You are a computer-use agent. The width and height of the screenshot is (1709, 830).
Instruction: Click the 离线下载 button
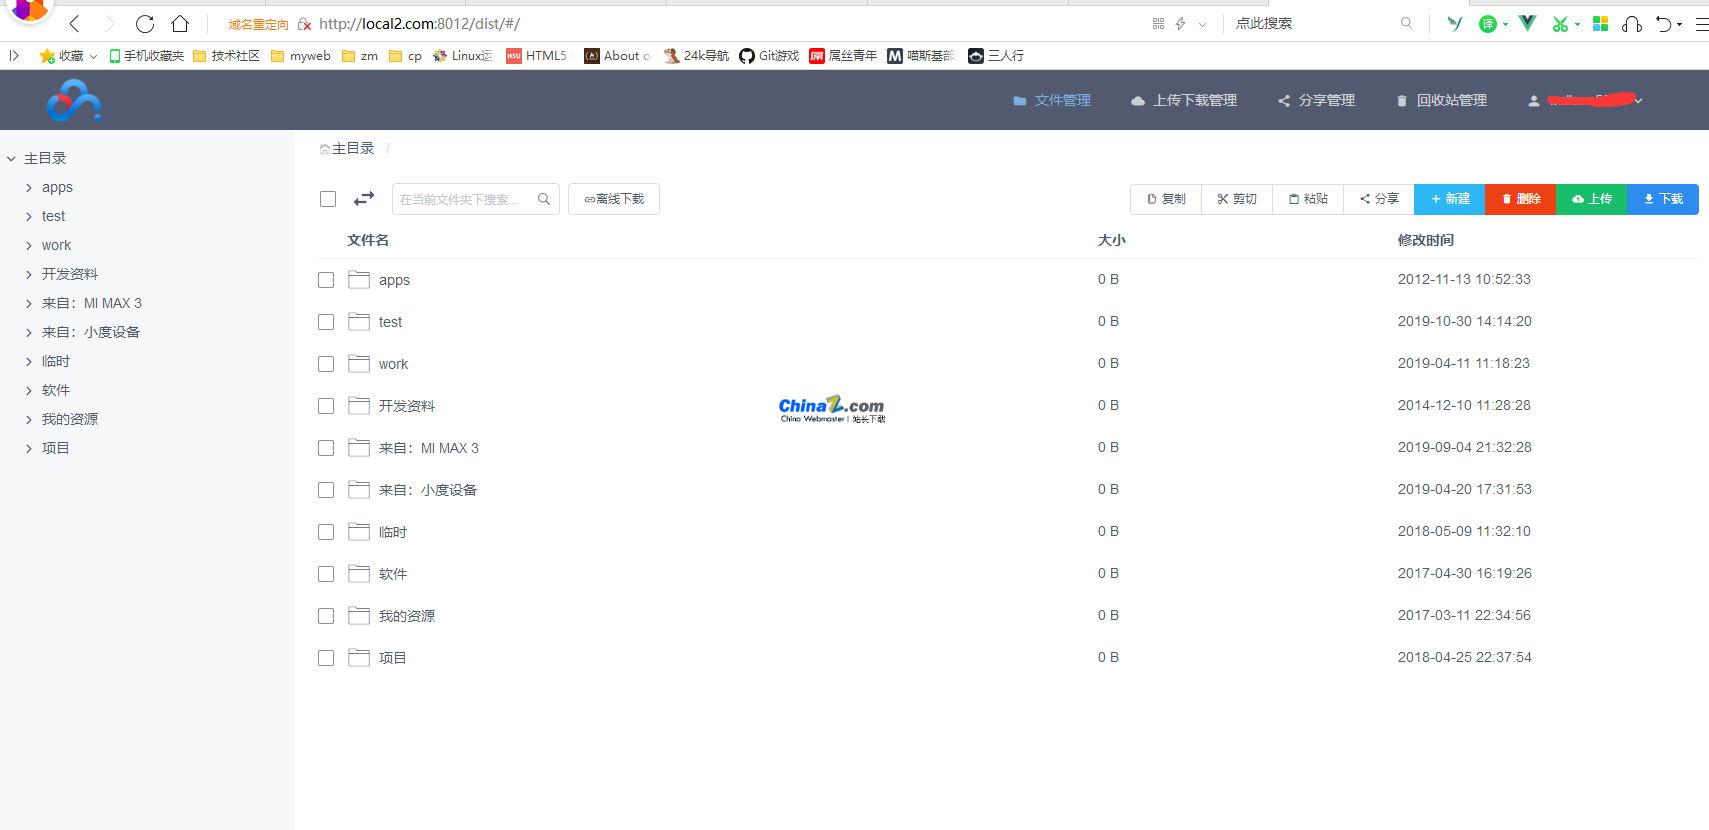pos(614,199)
